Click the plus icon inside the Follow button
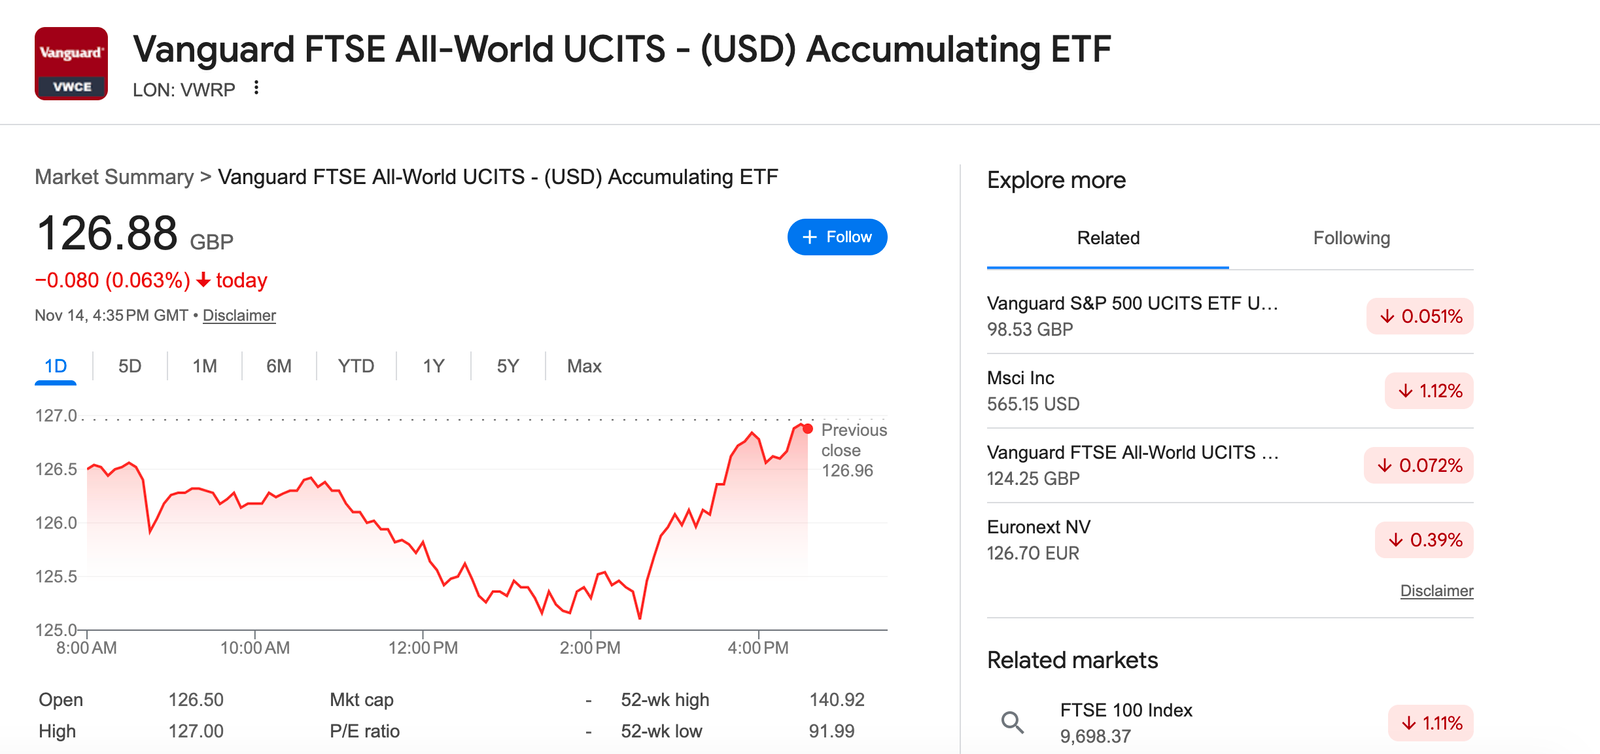1600x754 pixels. 809,237
